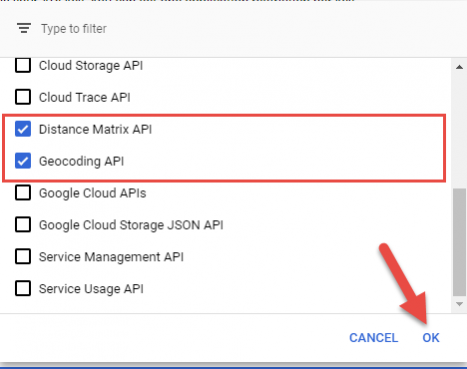
Task: Check the Service Management API checkbox
Action: click(x=23, y=256)
